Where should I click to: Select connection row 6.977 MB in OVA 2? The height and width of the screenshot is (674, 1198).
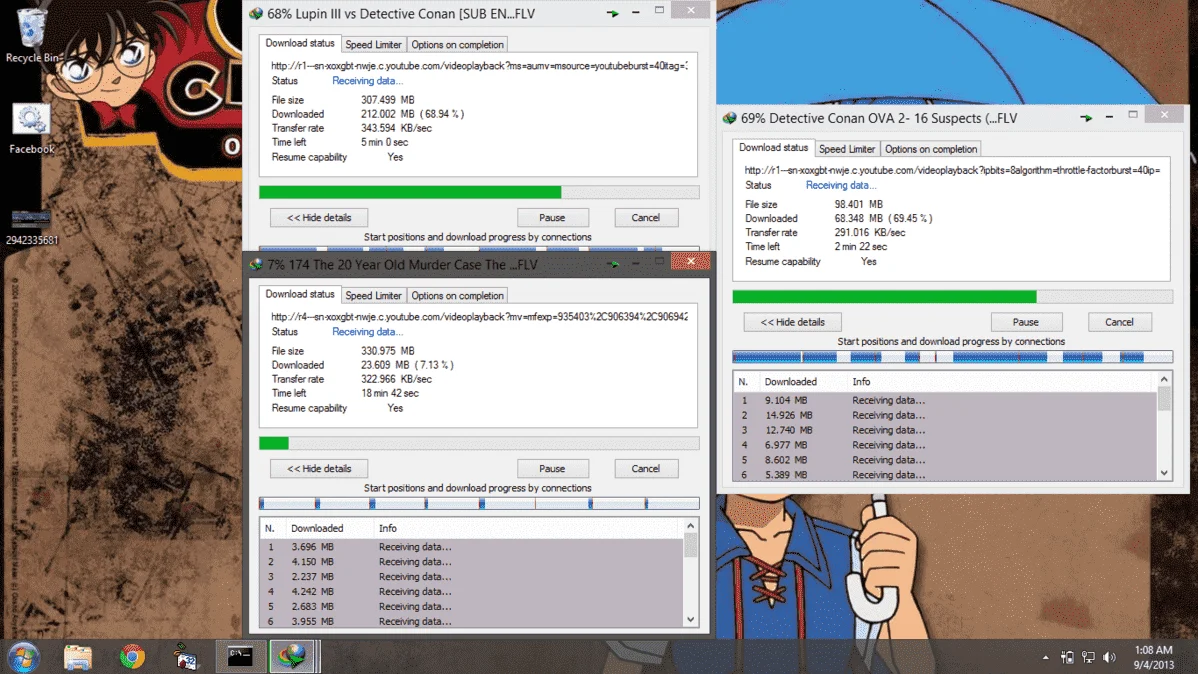pyautogui.click(x=945, y=445)
